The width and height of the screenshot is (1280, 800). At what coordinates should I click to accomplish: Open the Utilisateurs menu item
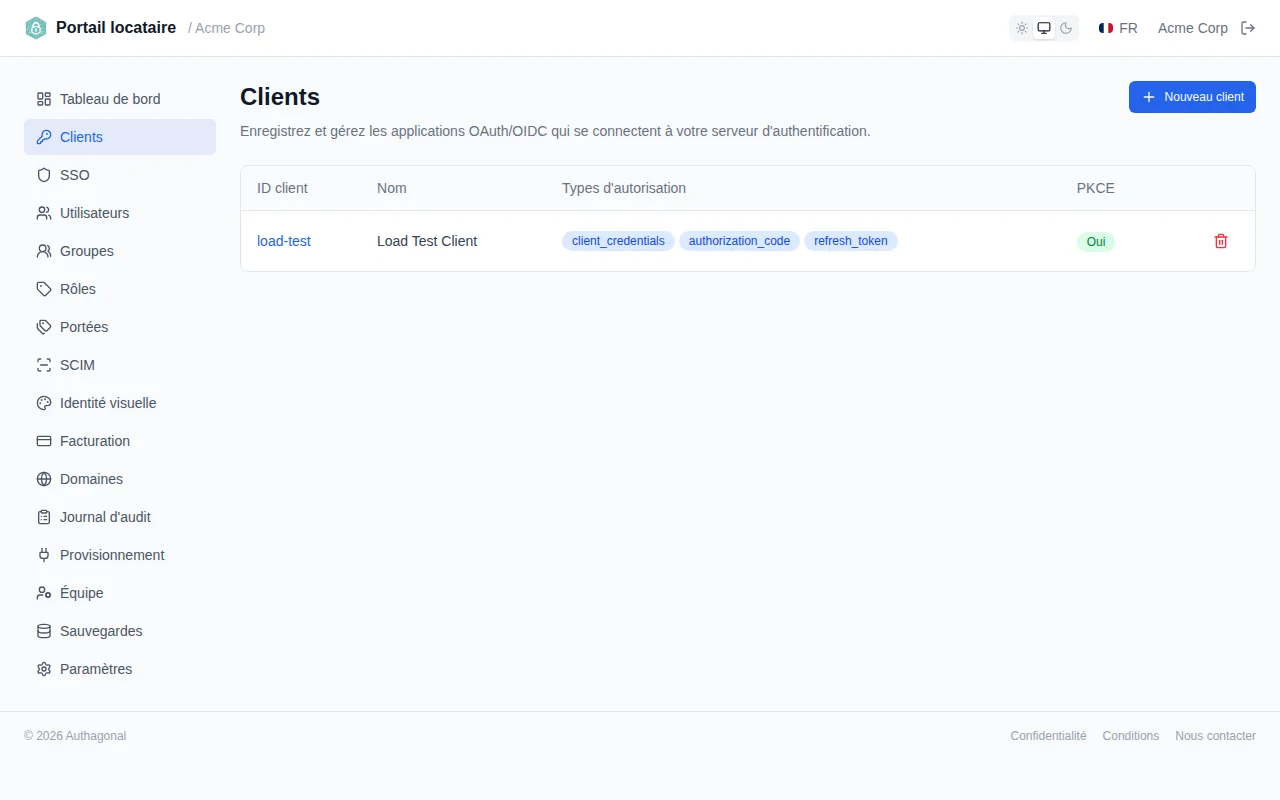tap(120, 213)
